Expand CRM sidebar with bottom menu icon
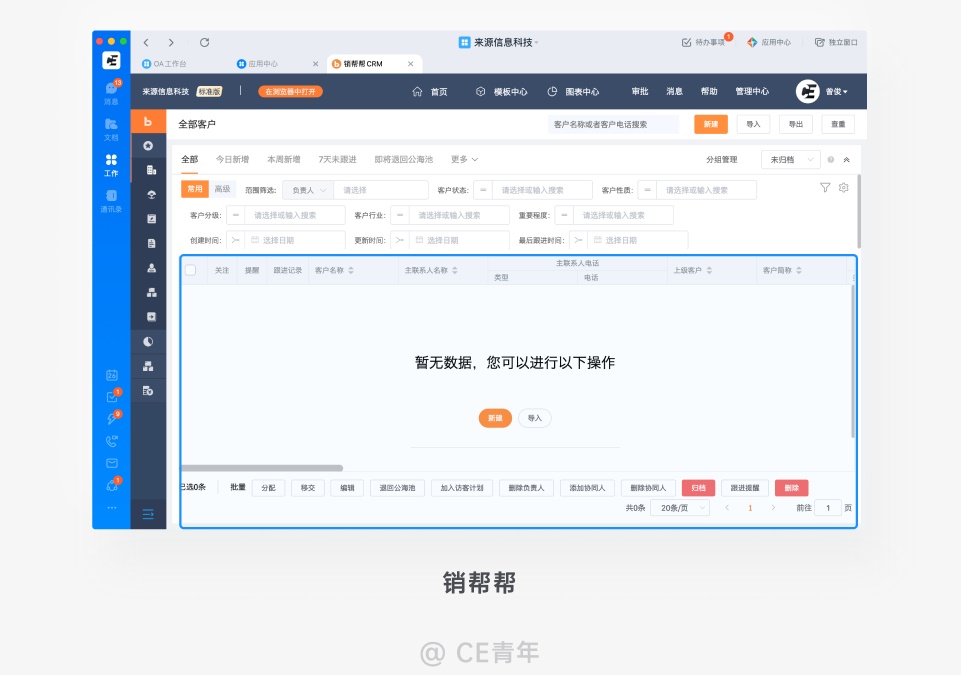 click(x=148, y=514)
